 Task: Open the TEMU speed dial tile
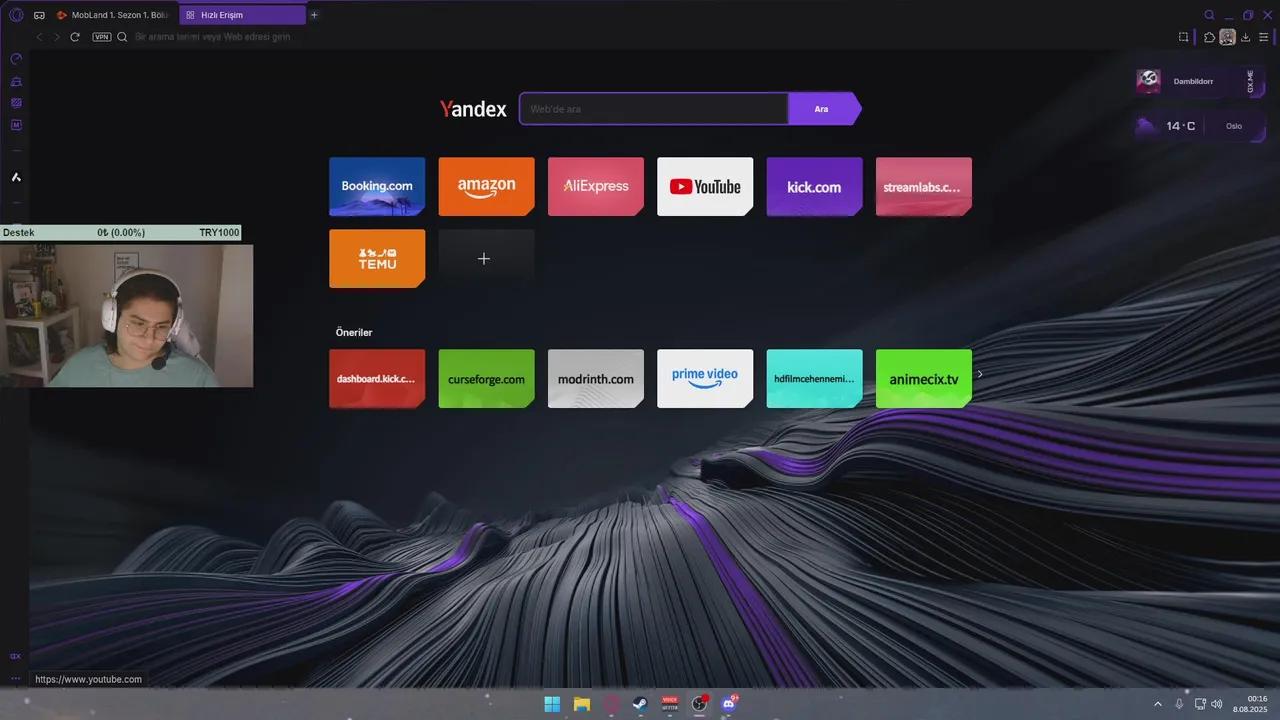coord(377,258)
